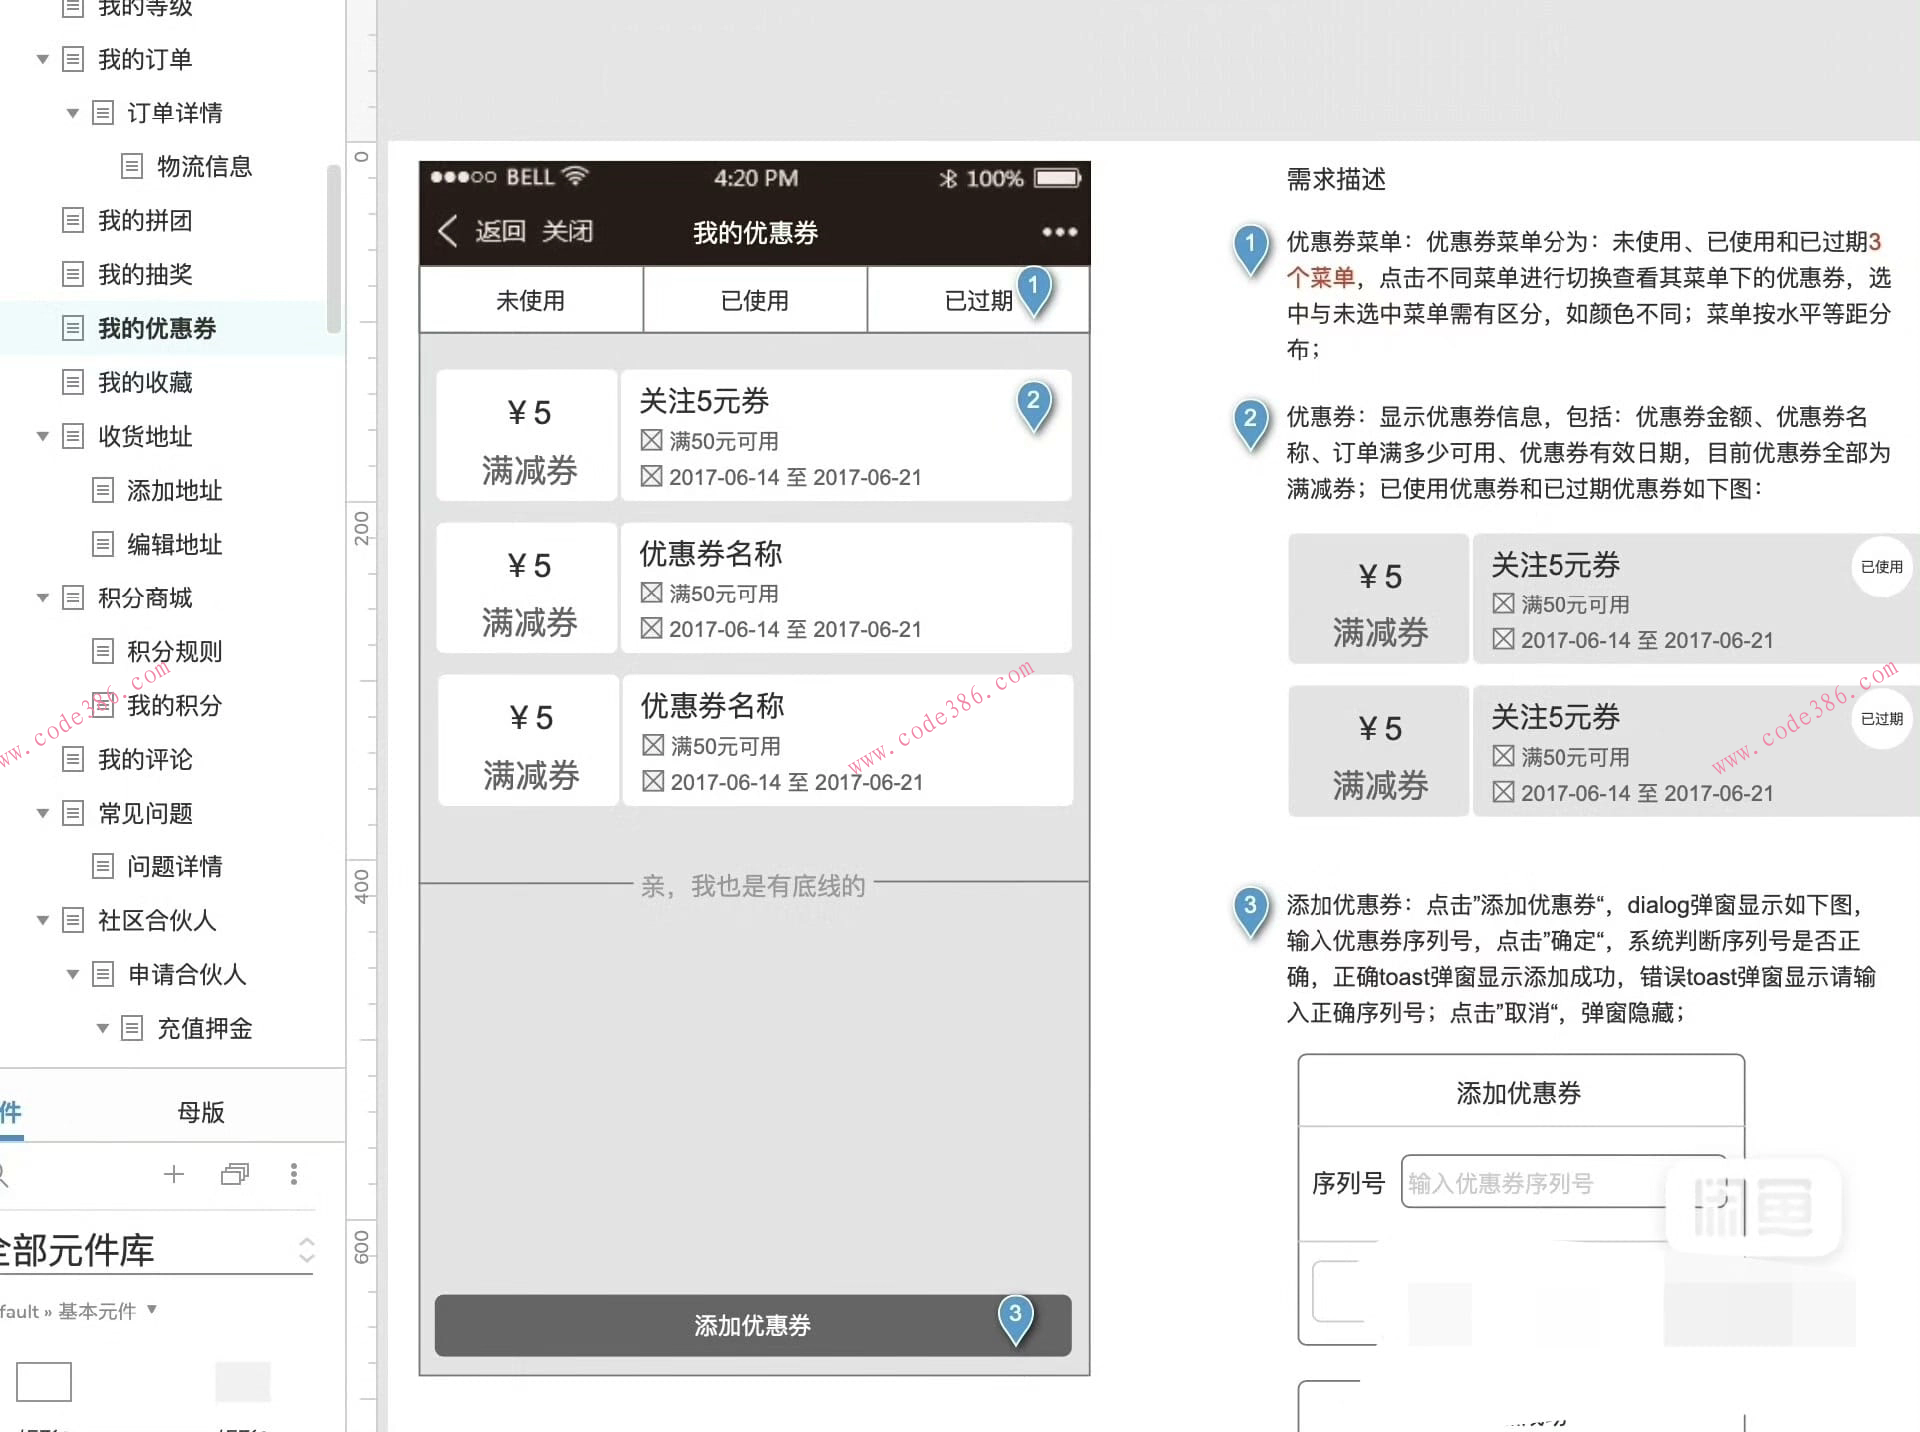The height and width of the screenshot is (1432, 1920).
Task: Click placeholder image icon beside 满50元可用 in first coupon
Action: [652, 440]
